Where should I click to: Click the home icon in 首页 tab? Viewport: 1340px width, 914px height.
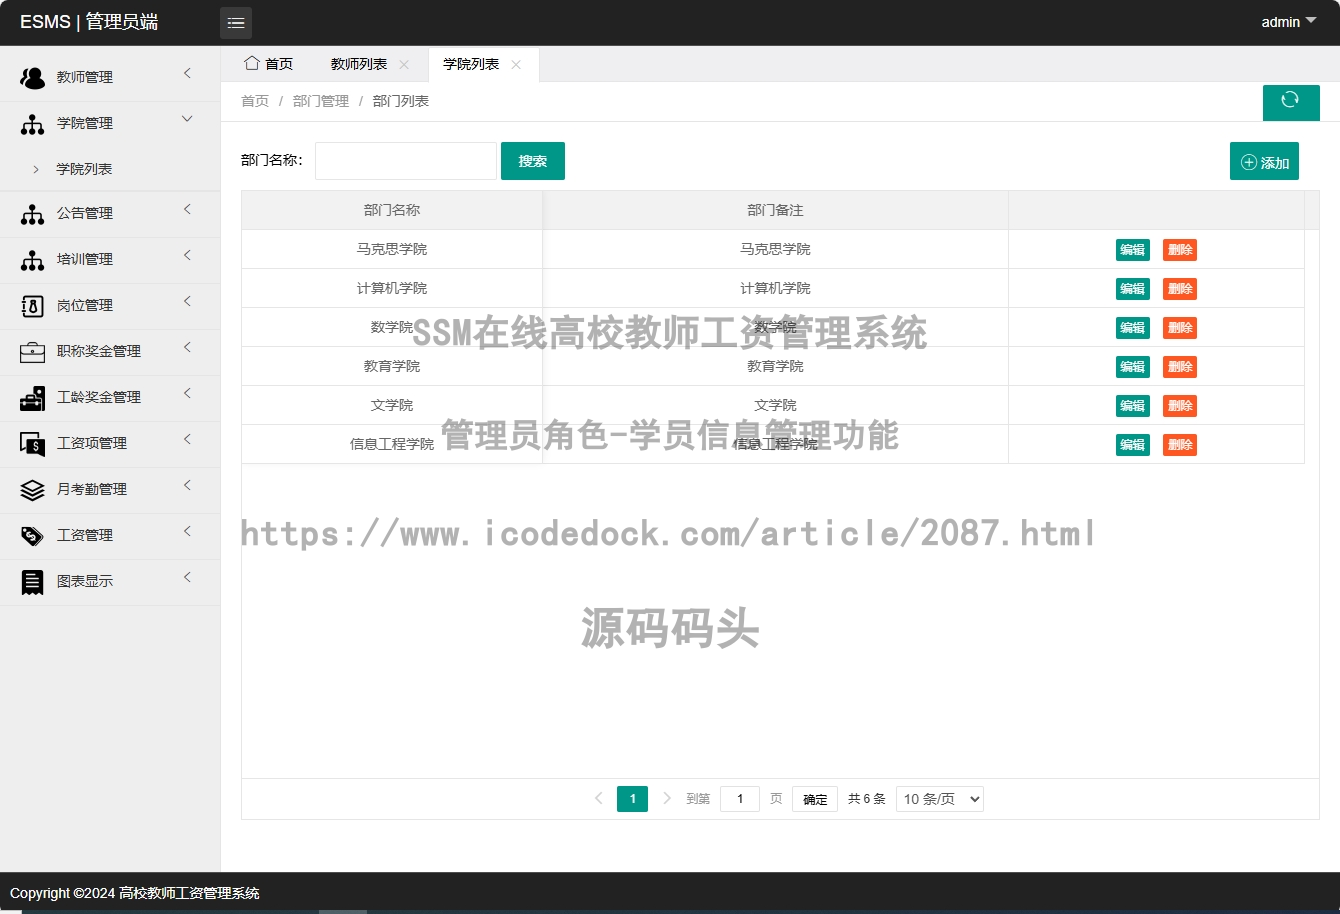pyautogui.click(x=252, y=63)
